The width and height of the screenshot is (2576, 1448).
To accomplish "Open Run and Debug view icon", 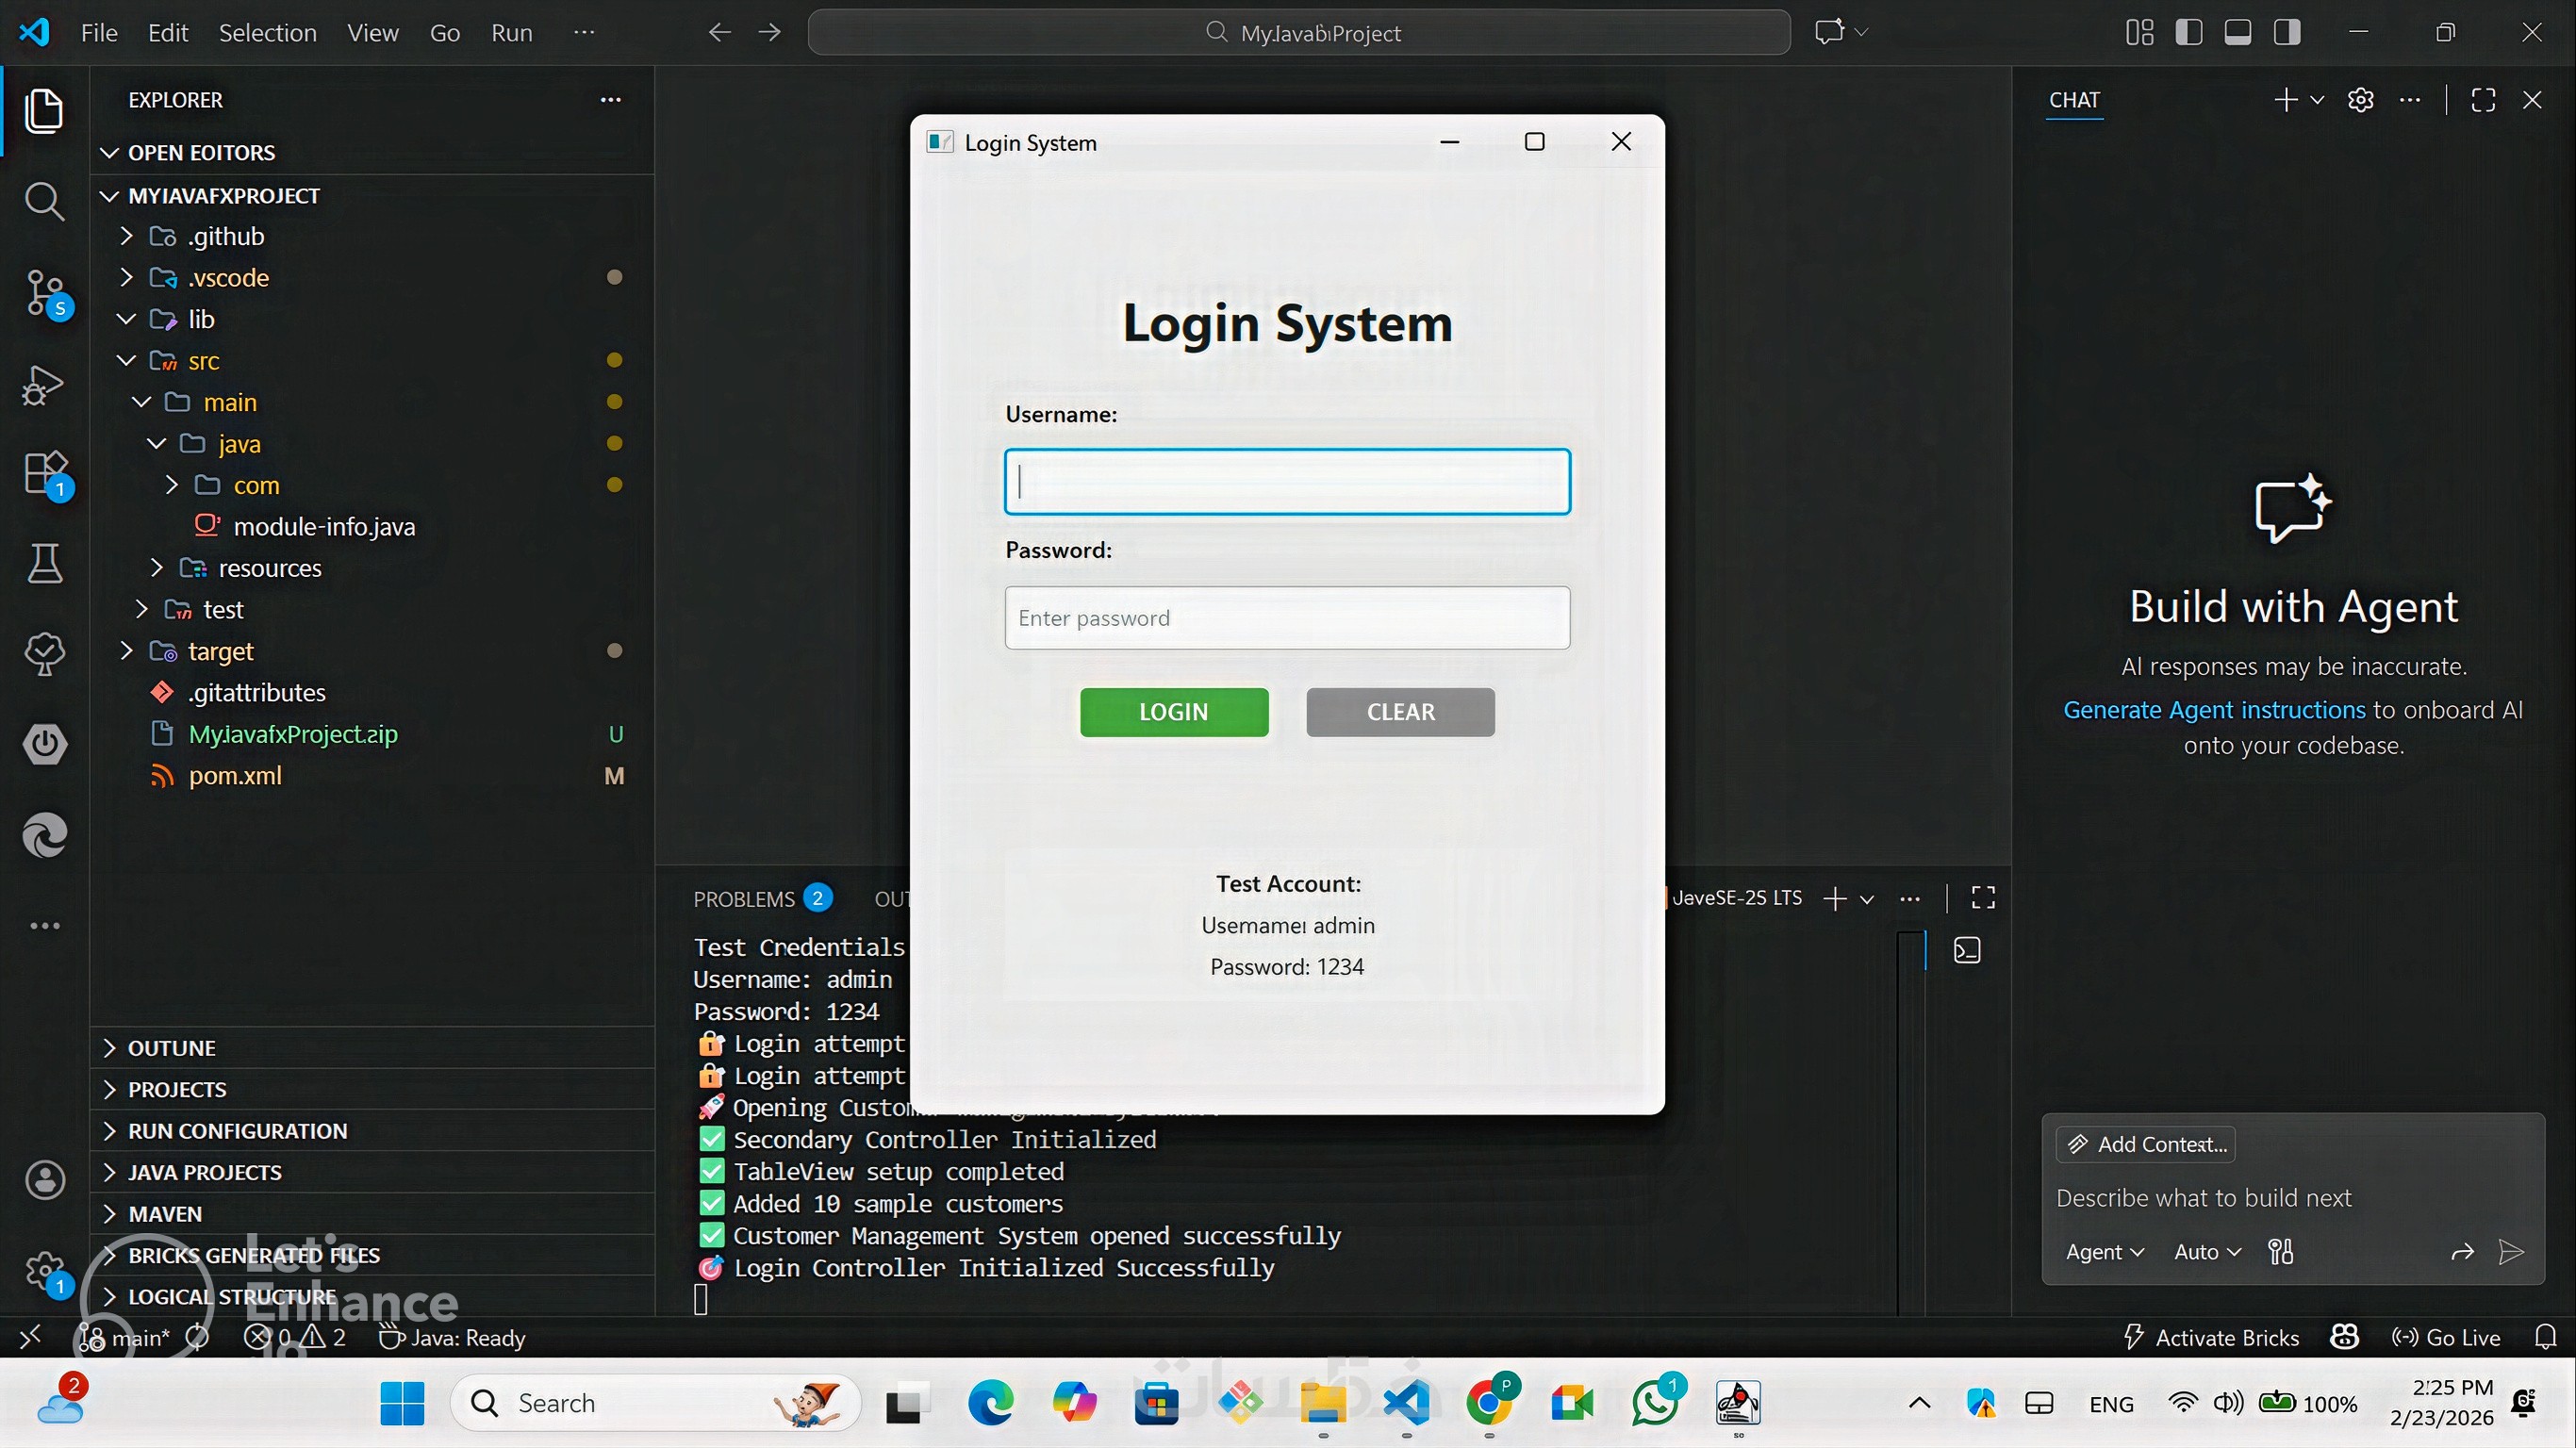I will point(44,385).
